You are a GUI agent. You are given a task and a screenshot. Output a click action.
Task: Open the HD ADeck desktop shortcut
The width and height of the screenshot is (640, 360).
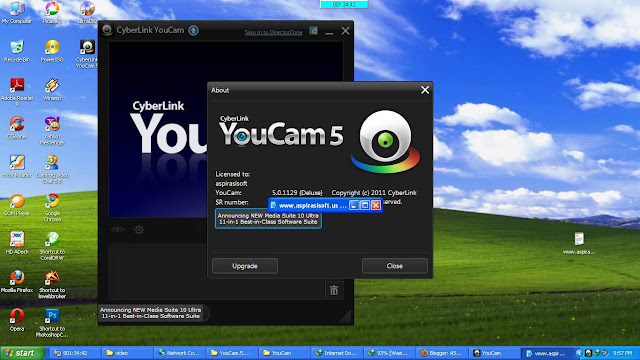tap(17, 243)
